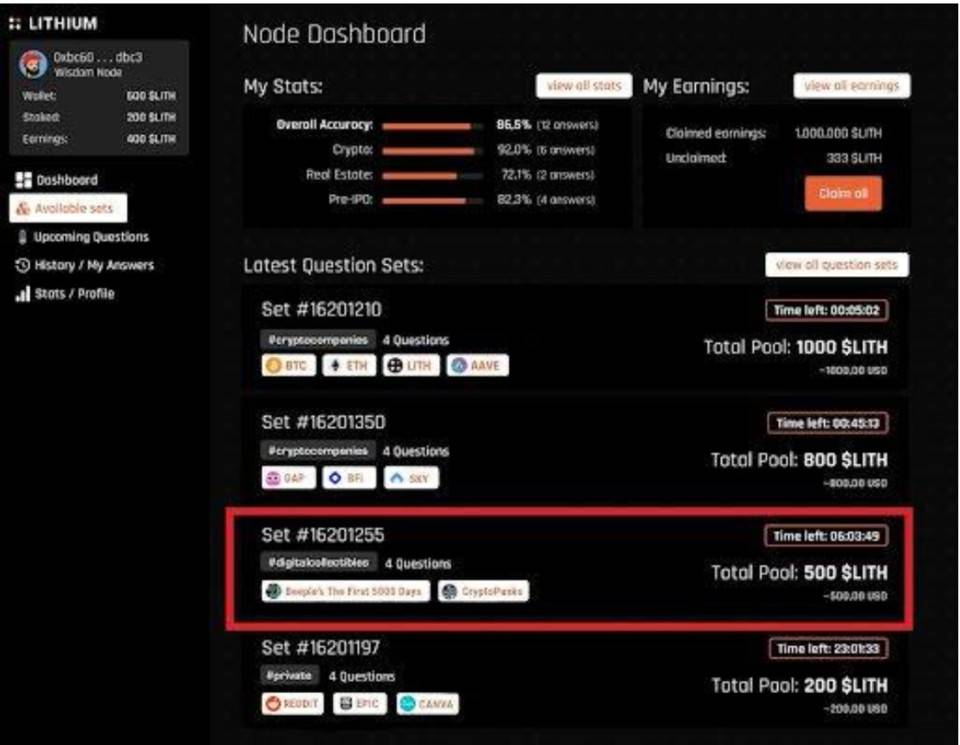This screenshot has height=745, width=960.
Task: Open Upcoming Questions in sidebar
Action: [83, 237]
